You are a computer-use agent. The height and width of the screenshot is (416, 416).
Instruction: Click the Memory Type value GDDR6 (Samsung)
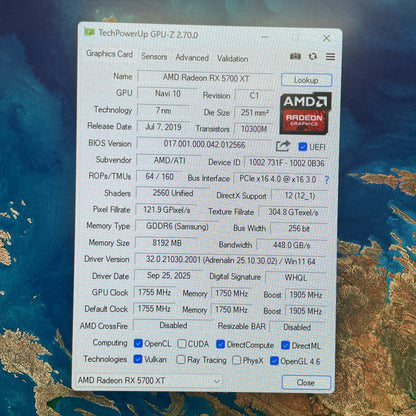[177, 226]
